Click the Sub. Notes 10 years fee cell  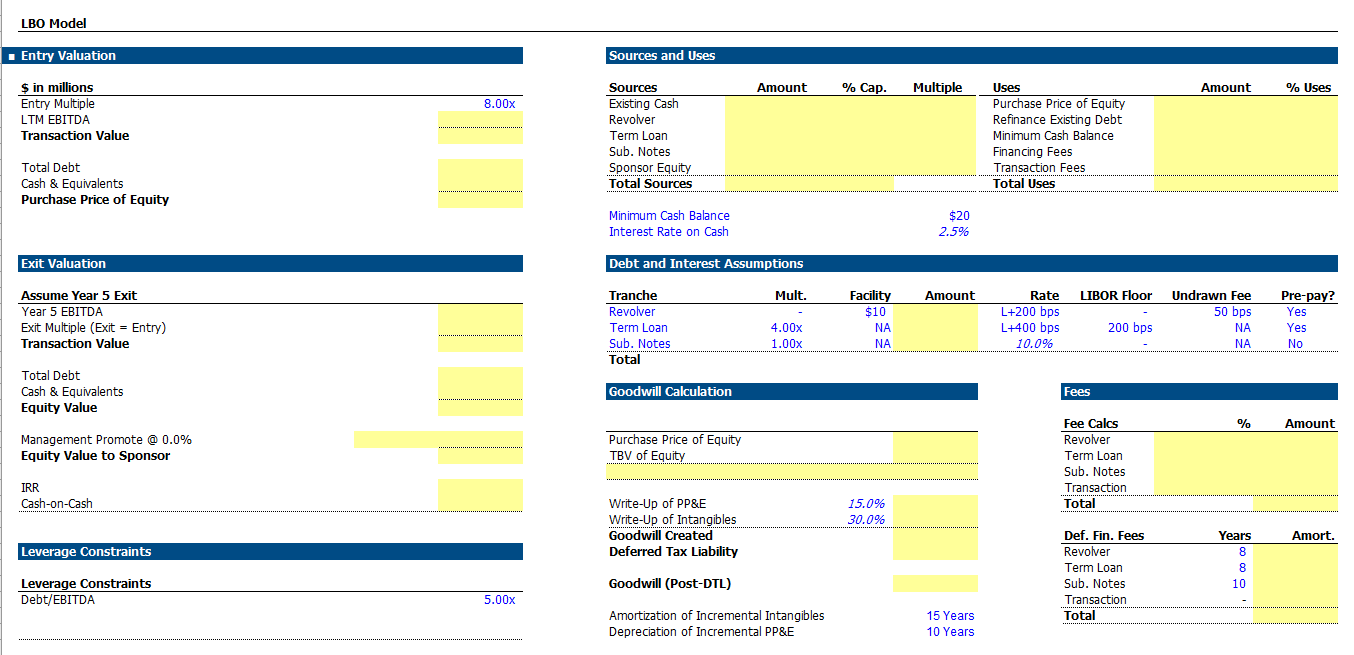1238,584
